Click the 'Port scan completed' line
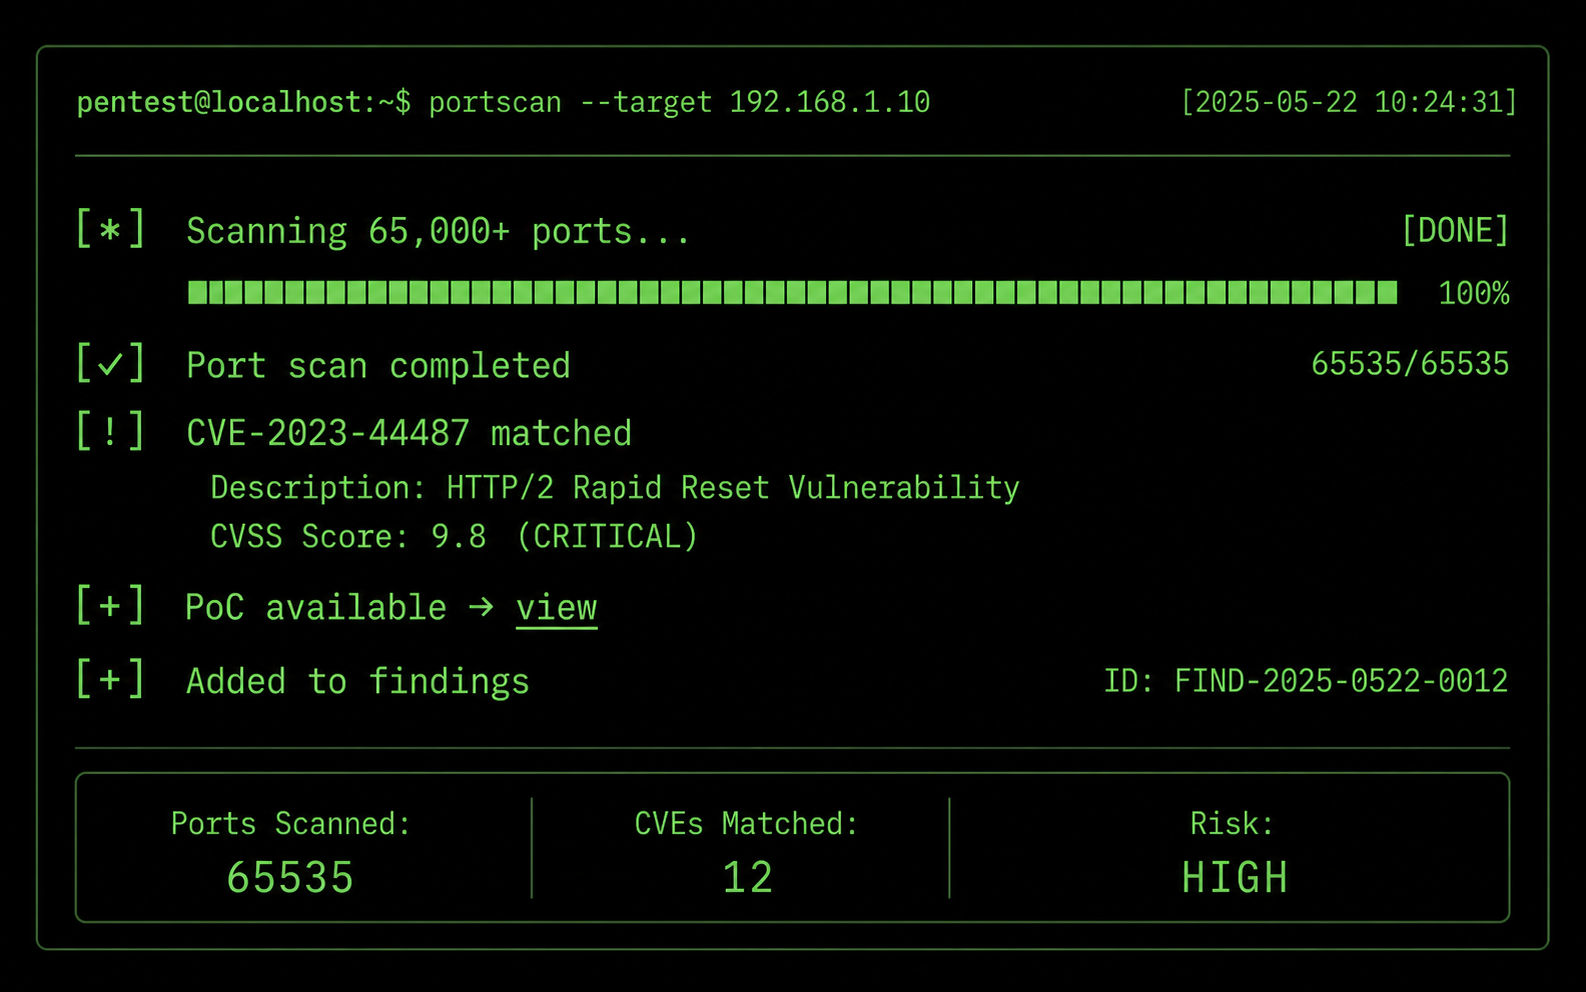This screenshot has height=992, width=1586. coord(378,366)
